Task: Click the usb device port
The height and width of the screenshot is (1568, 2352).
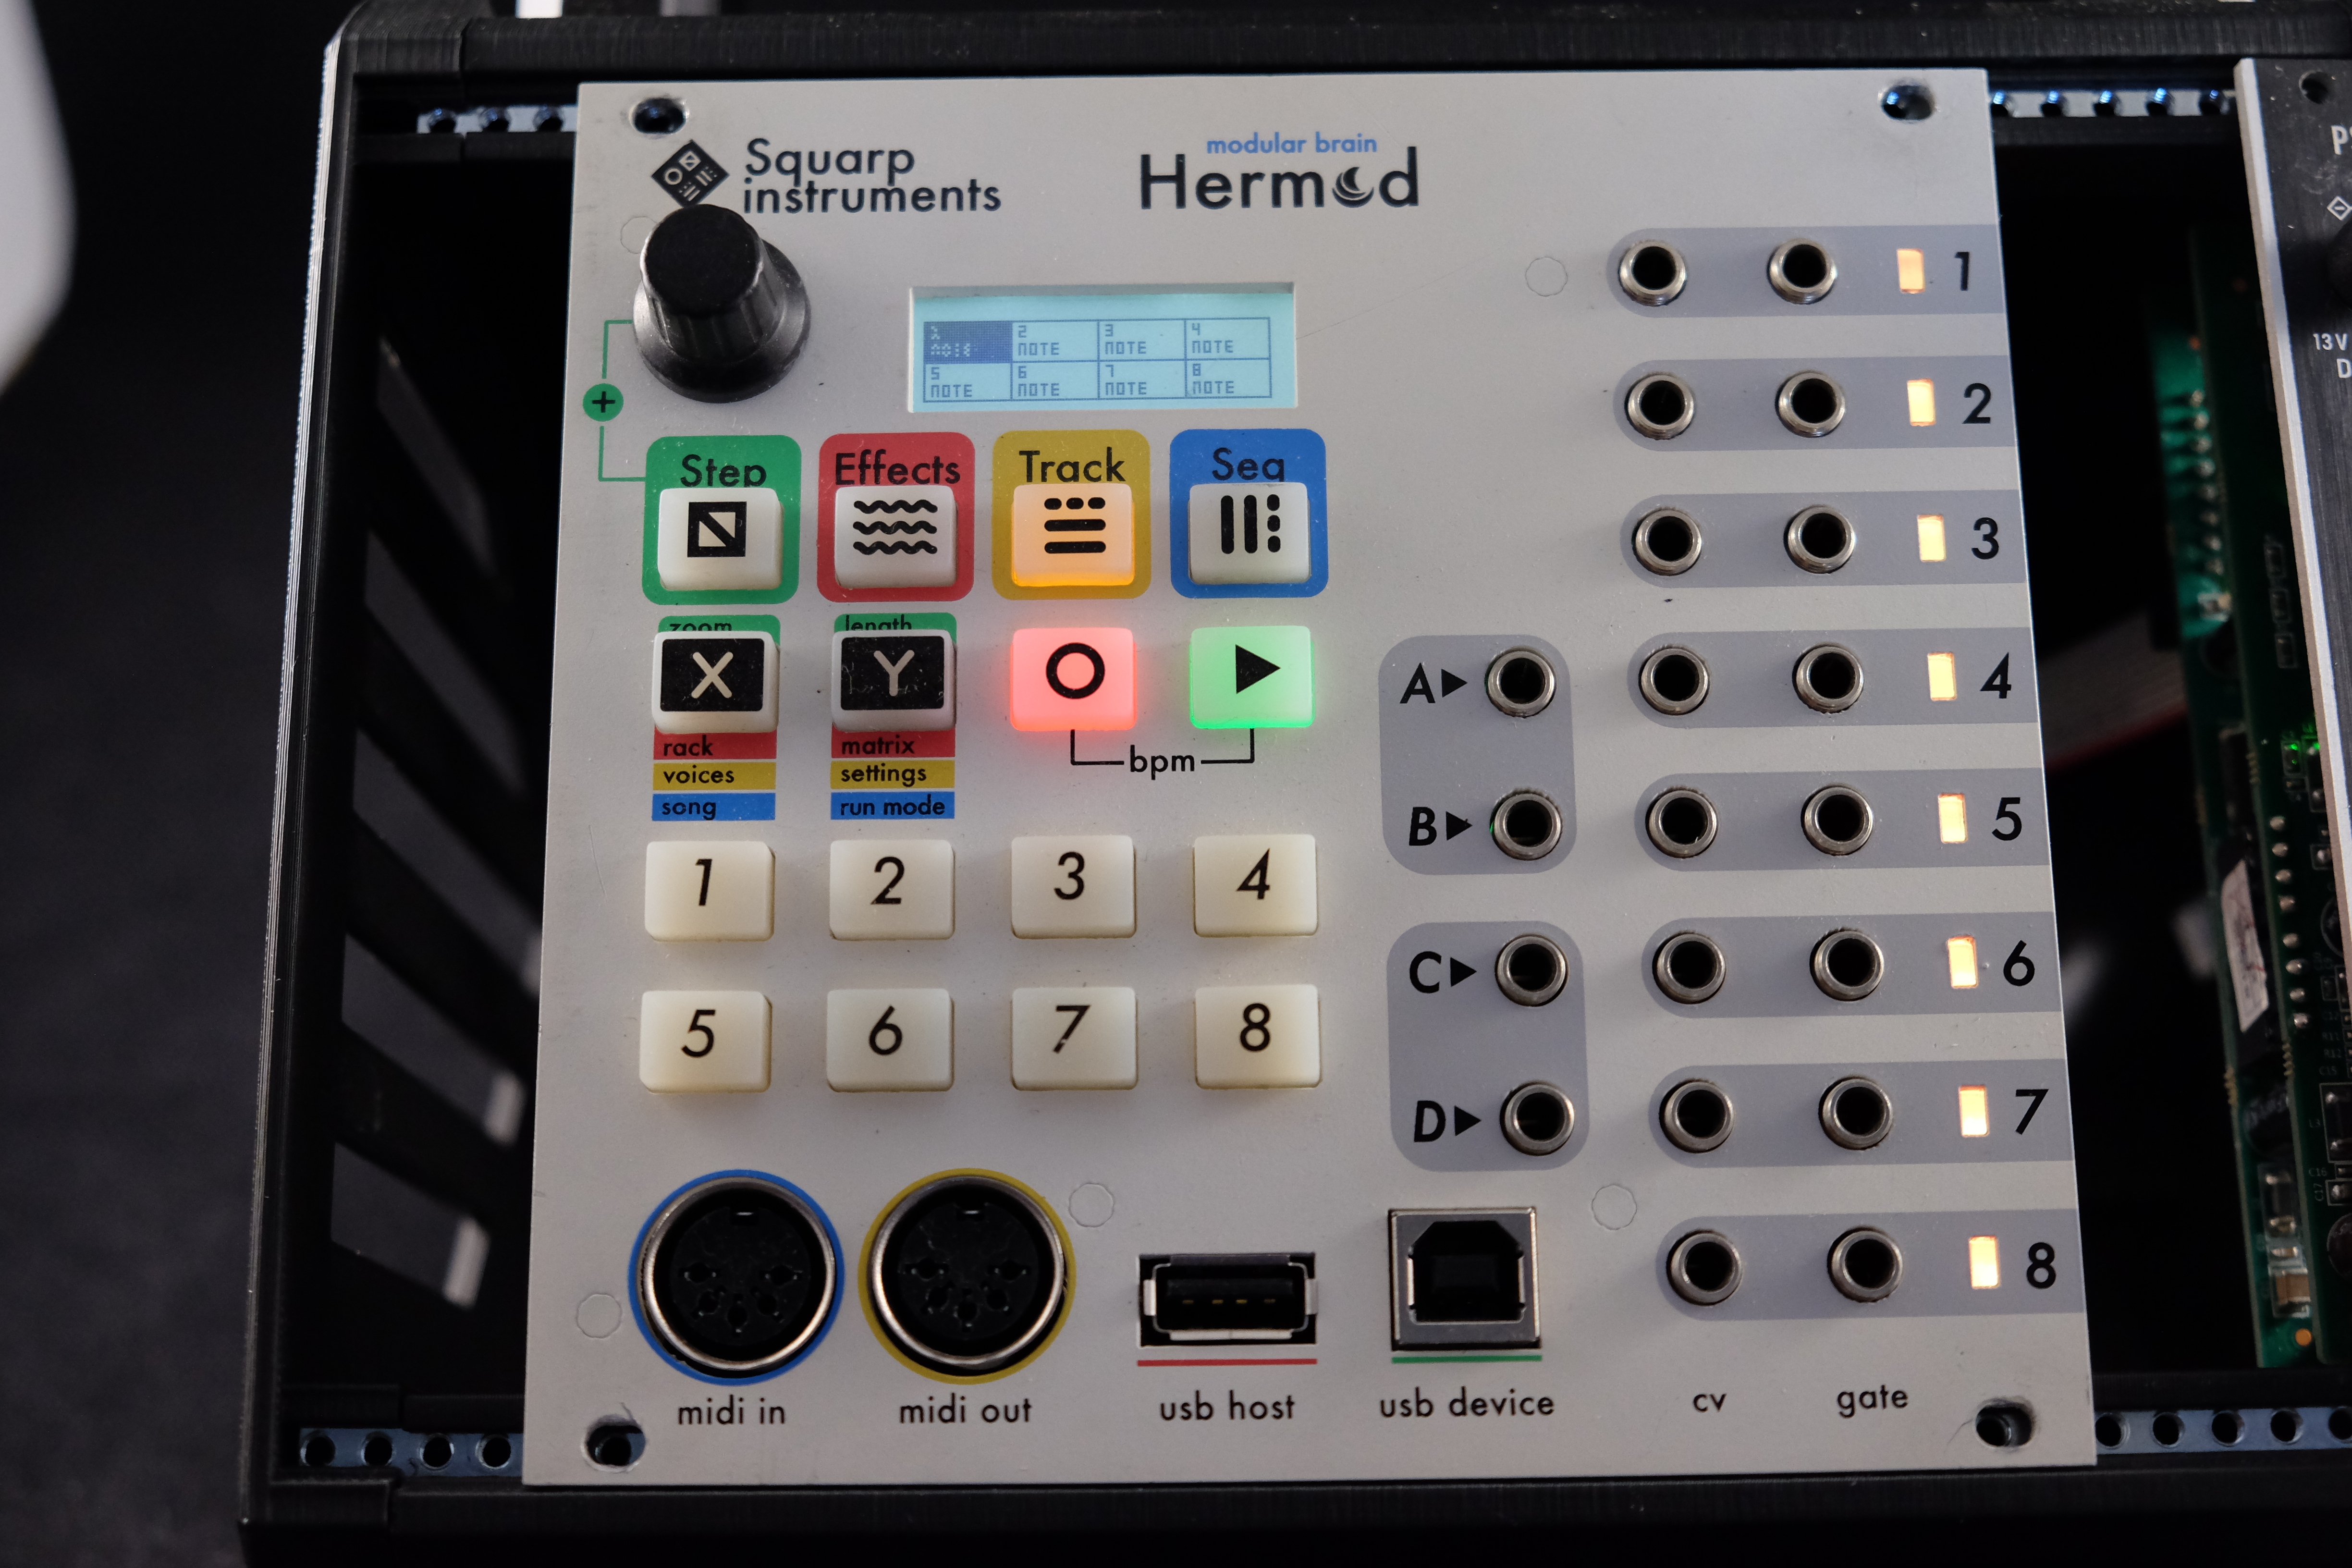Action: (x=1465, y=1279)
